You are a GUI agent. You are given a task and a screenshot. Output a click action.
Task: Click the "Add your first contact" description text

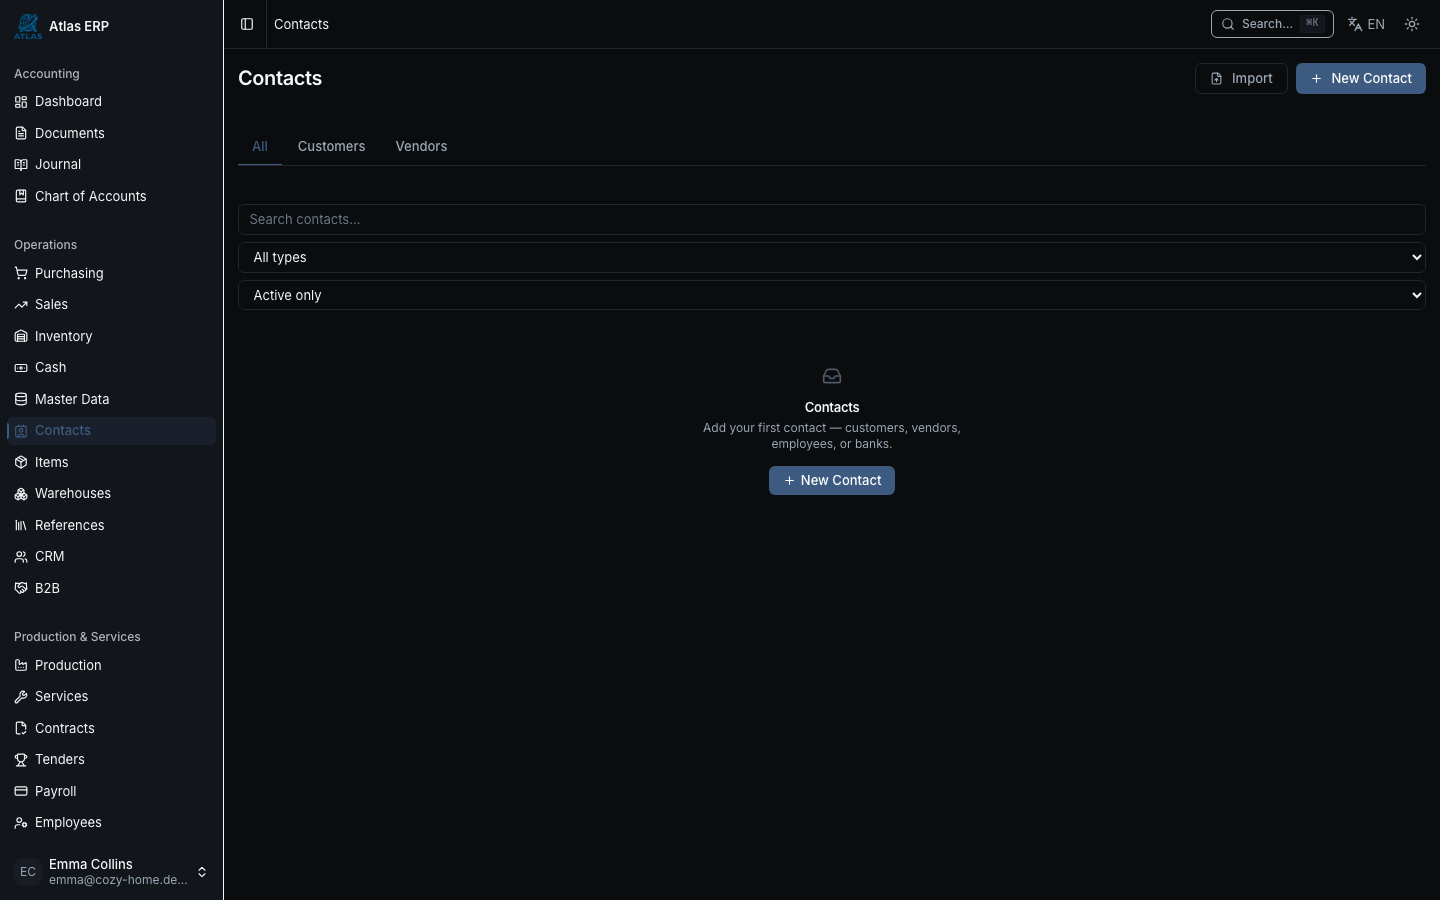click(x=832, y=436)
